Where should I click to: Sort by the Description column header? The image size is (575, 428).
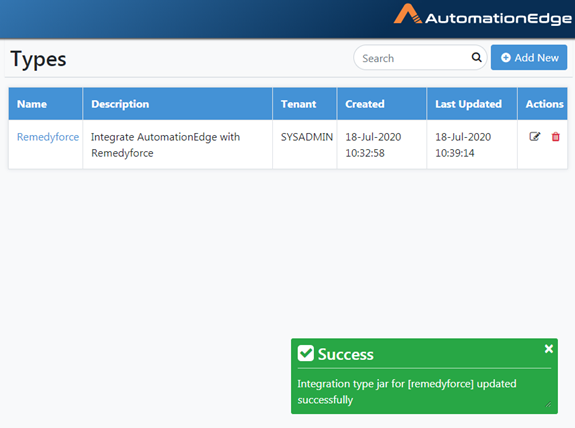120,104
